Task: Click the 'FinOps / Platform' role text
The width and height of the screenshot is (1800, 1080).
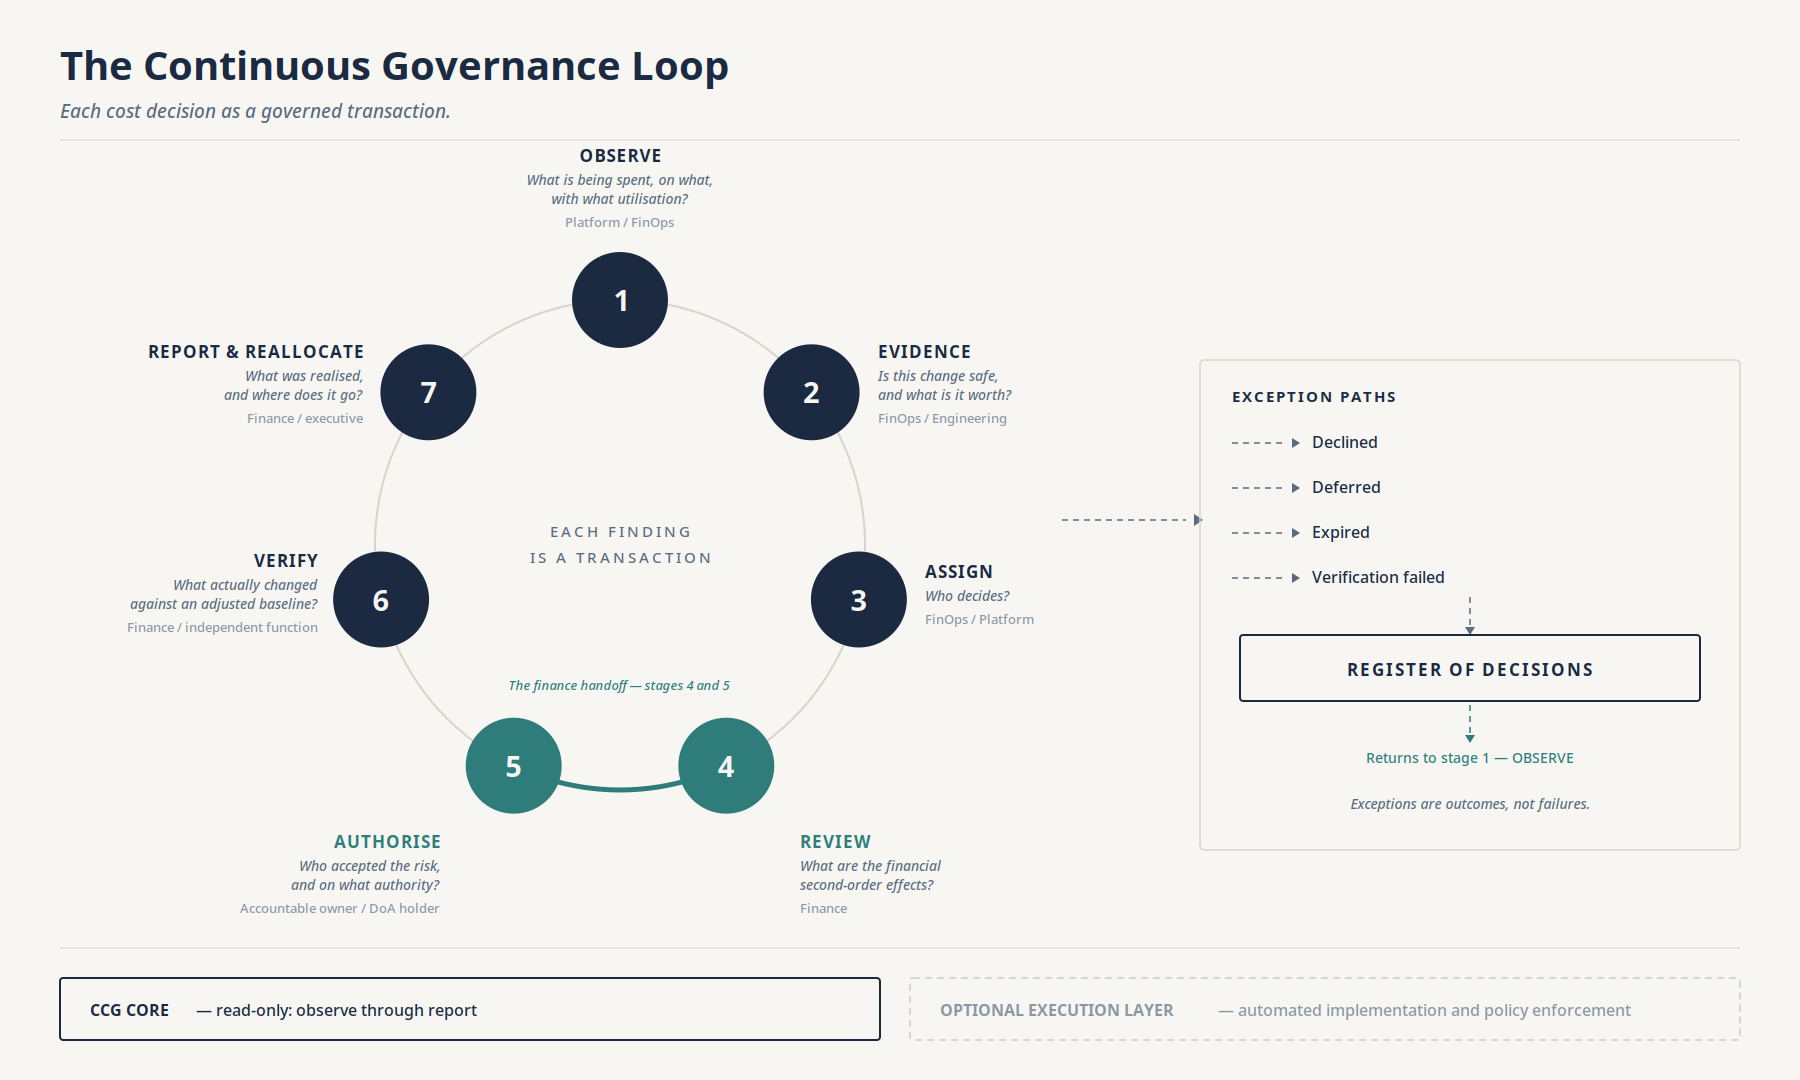Action: (x=979, y=619)
